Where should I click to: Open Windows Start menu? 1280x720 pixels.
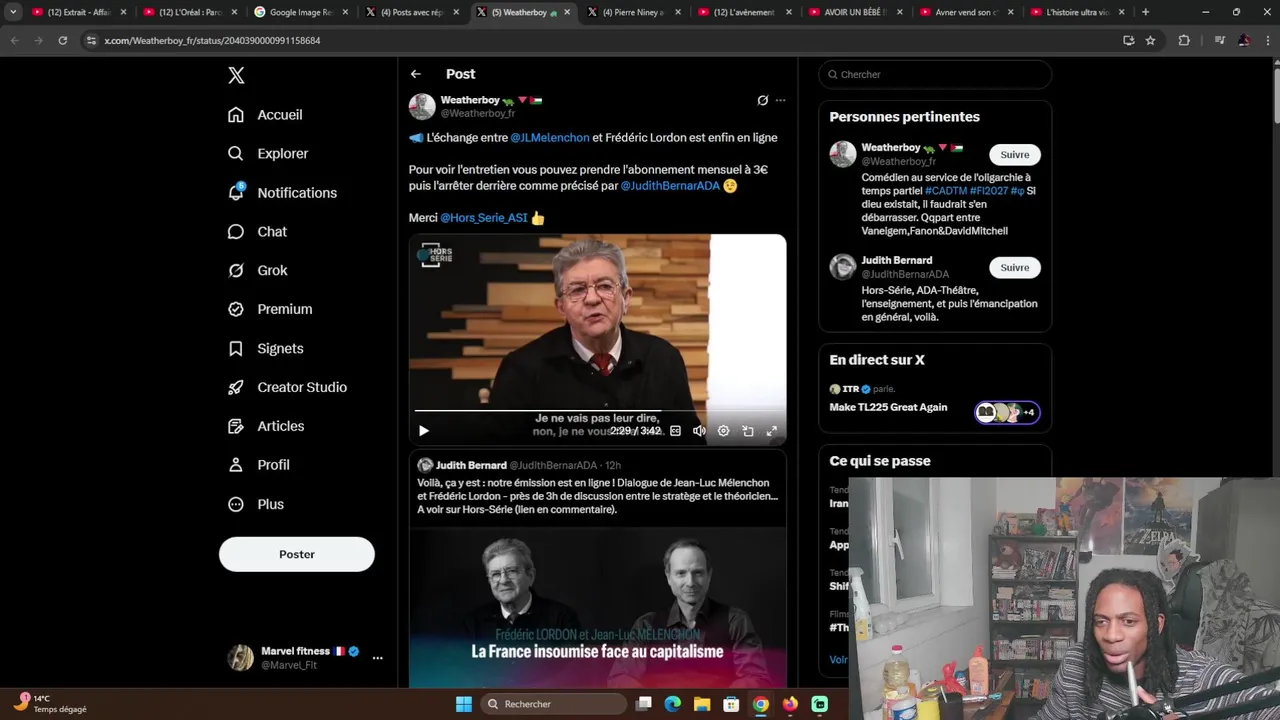[464, 704]
